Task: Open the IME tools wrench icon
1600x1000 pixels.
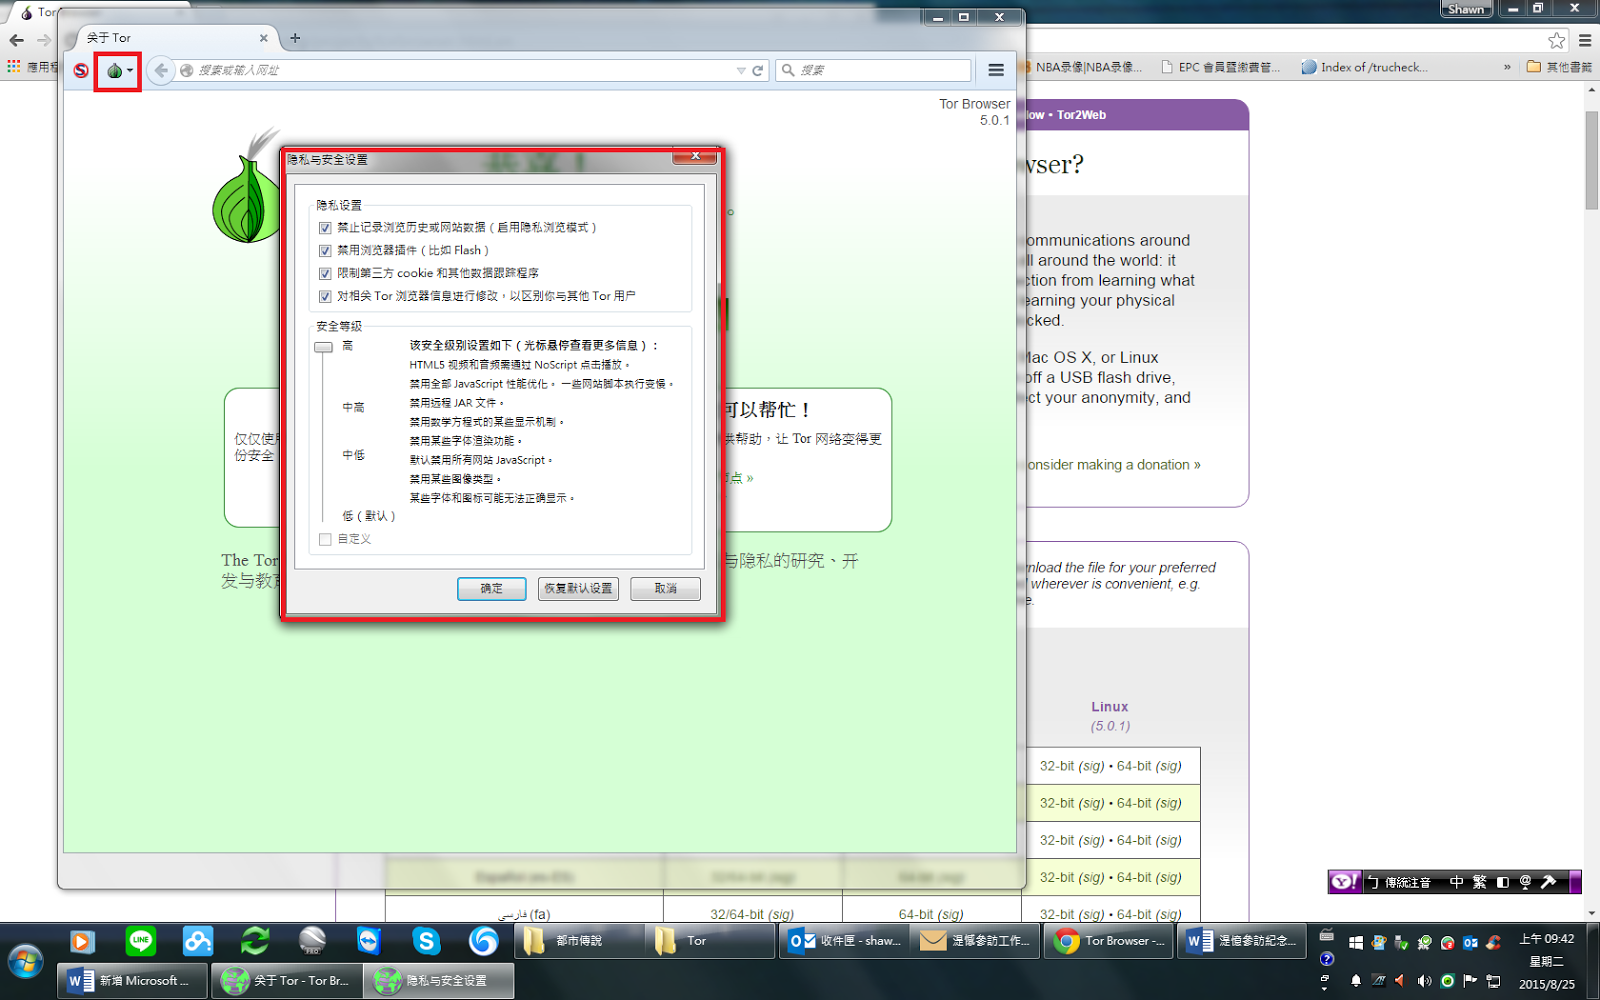Action: pyautogui.click(x=1548, y=882)
